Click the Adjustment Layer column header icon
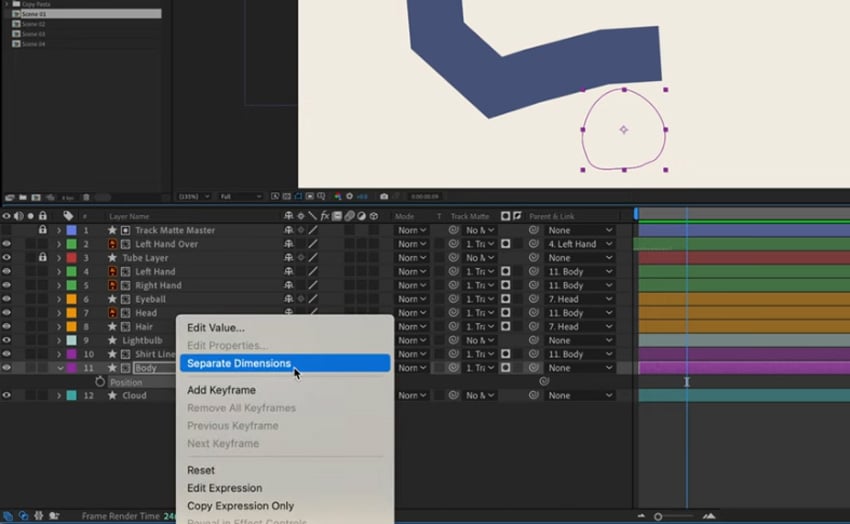Screen dimensions: 850x524 [x=361, y=216]
